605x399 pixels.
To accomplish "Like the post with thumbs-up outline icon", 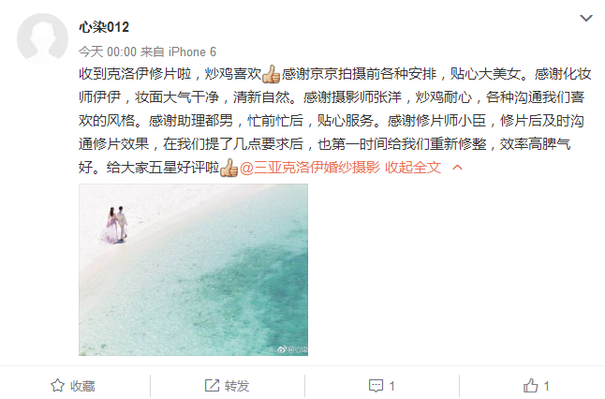I will coord(531,385).
